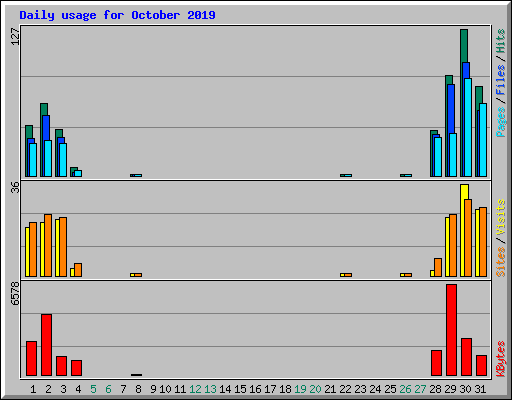Click the red "KBytes" legend label
Screen dimensions: 512x400
point(501,359)
